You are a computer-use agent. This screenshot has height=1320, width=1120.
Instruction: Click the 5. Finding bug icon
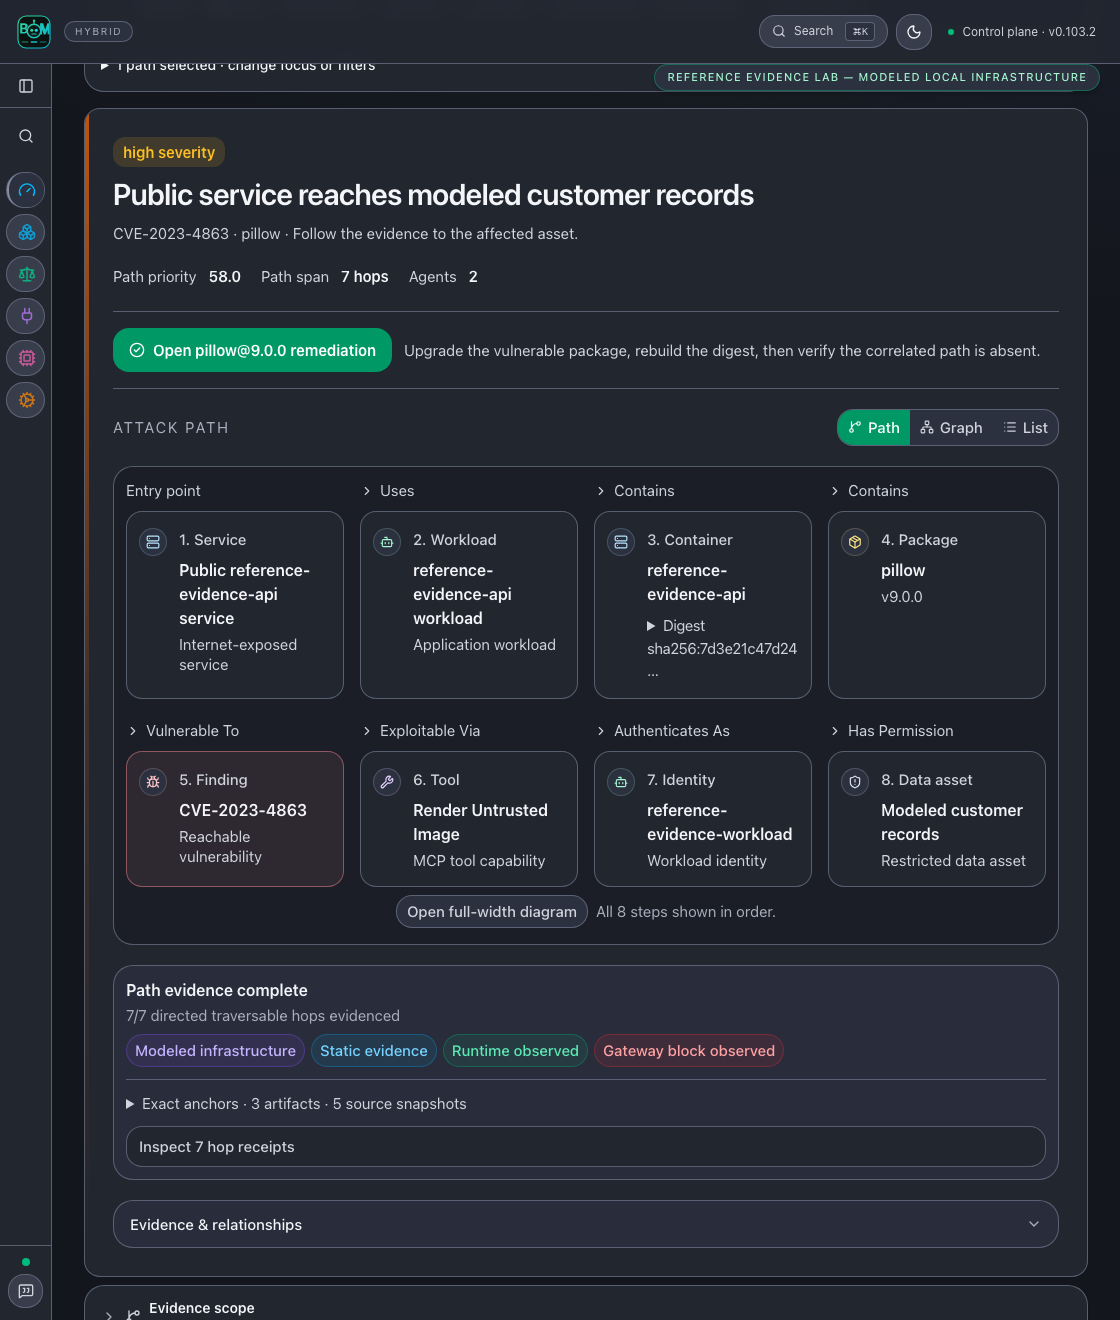point(153,782)
